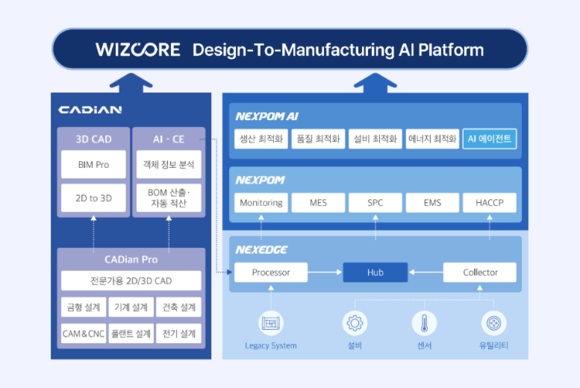
Task: Click the HACCP box
Action: tap(489, 203)
